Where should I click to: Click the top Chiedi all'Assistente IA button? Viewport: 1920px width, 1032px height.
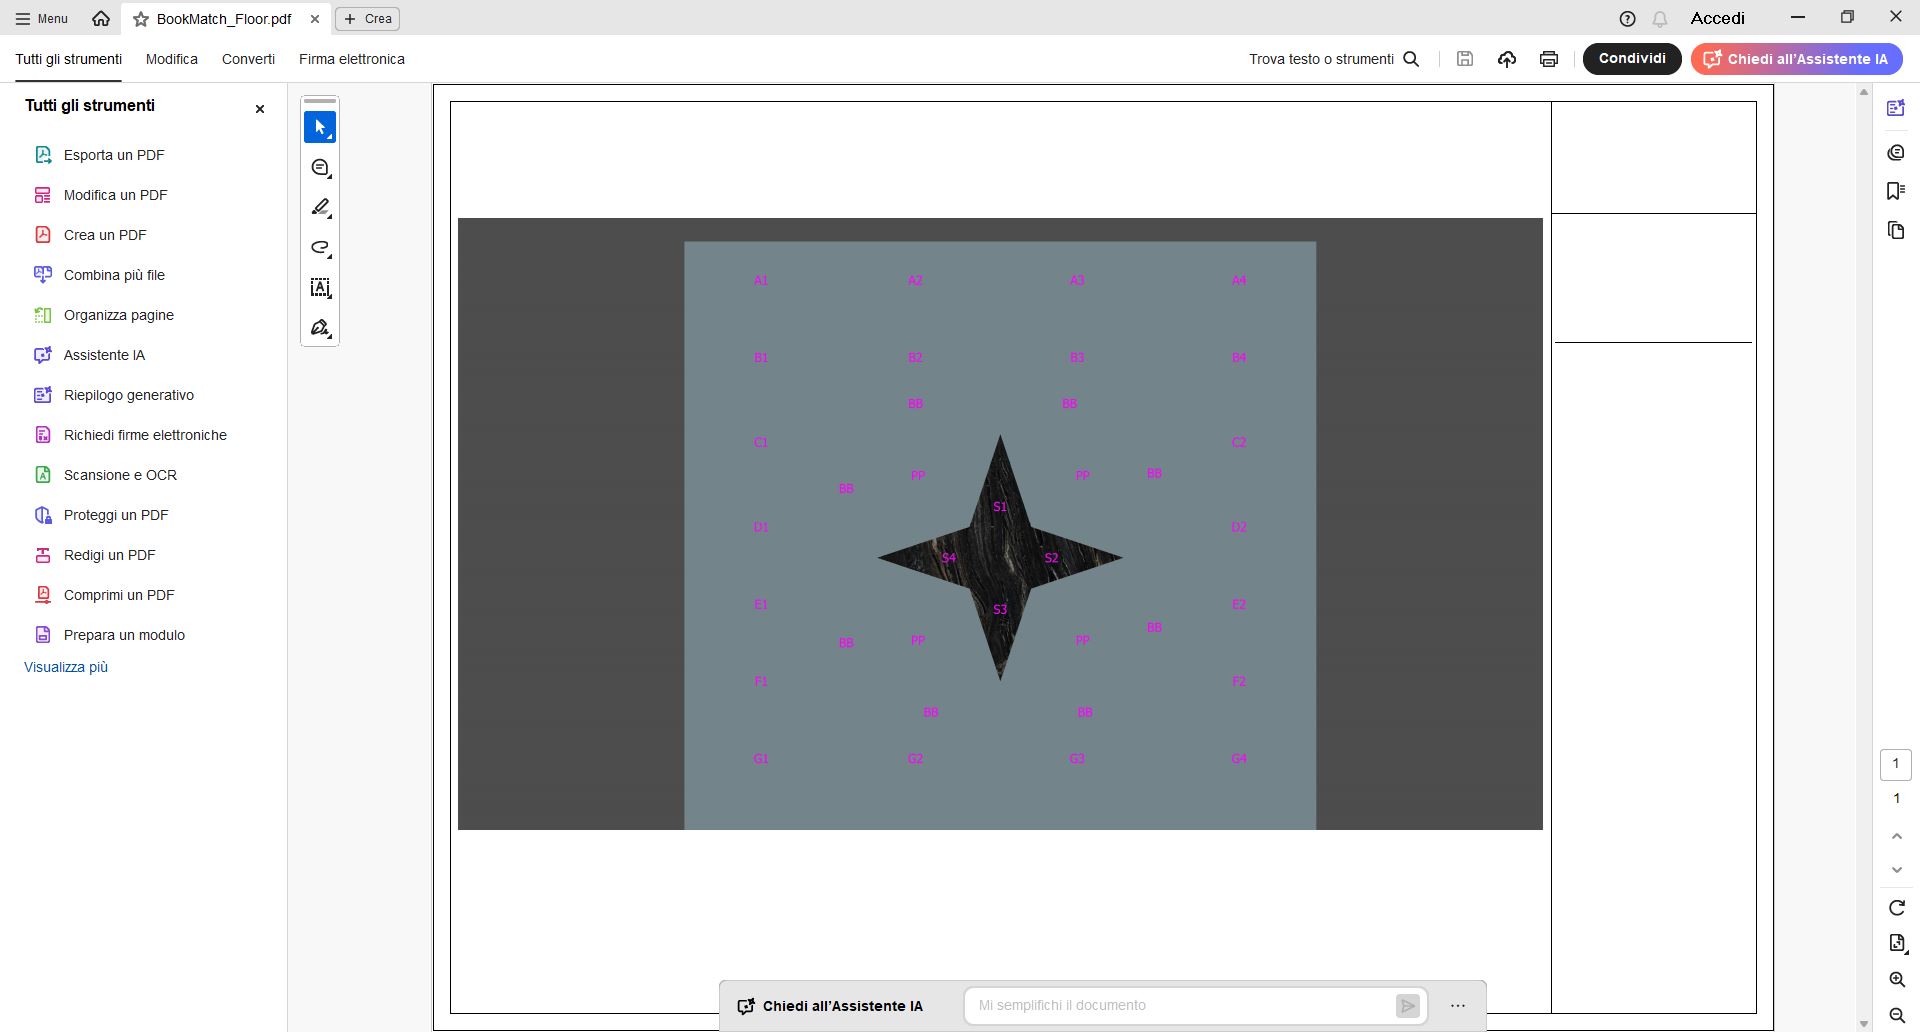(x=1796, y=59)
